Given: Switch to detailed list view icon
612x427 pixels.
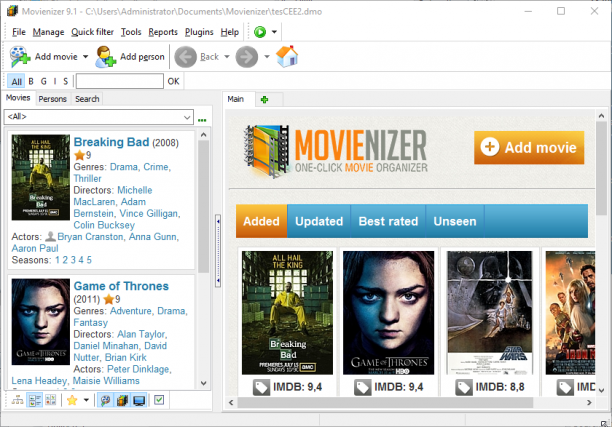Looking at the screenshot, I should [35, 400].
